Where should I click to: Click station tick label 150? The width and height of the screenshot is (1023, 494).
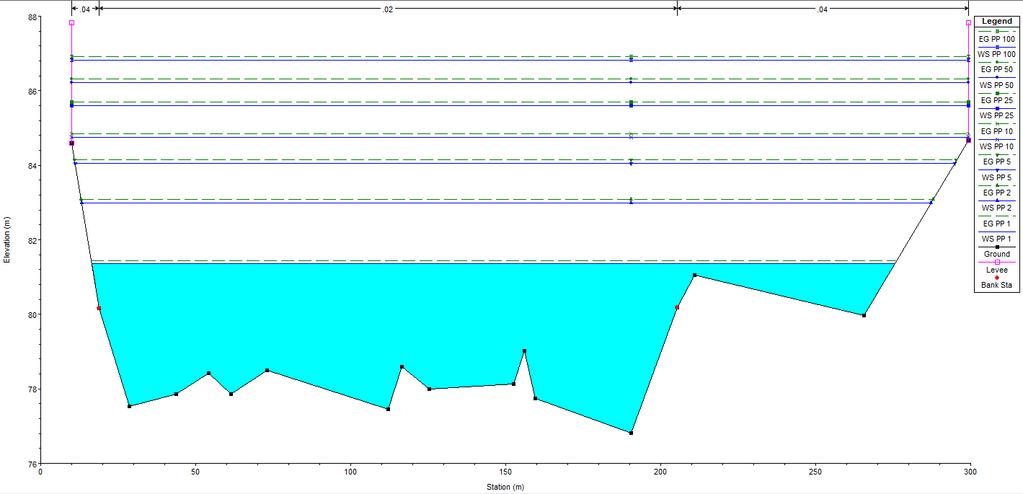(506, 471)
